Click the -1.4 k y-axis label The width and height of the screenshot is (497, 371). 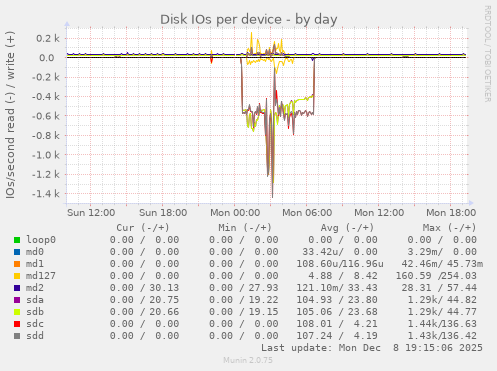tap(46, 194)
